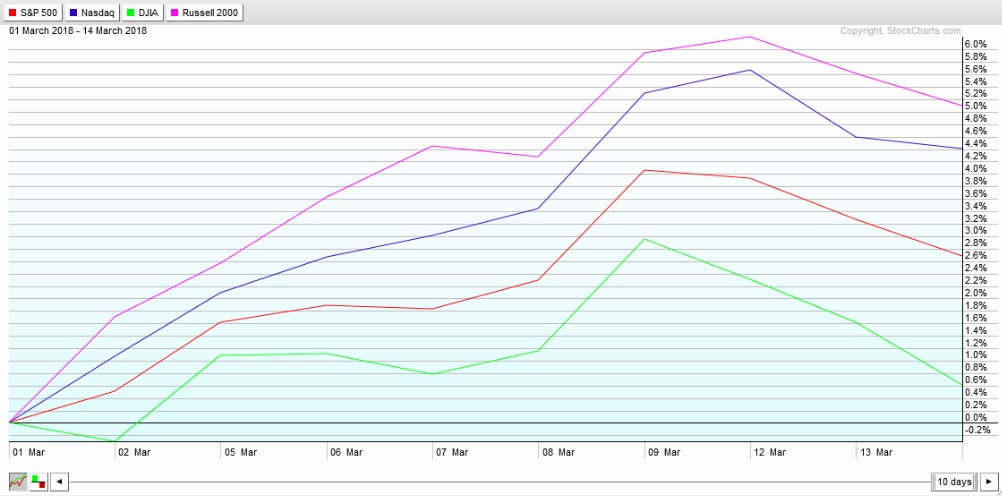The height and width of the screenshot is (496, 1002).
Task: Click the green DJIA color swatch
Action: [x=131, y=12]
